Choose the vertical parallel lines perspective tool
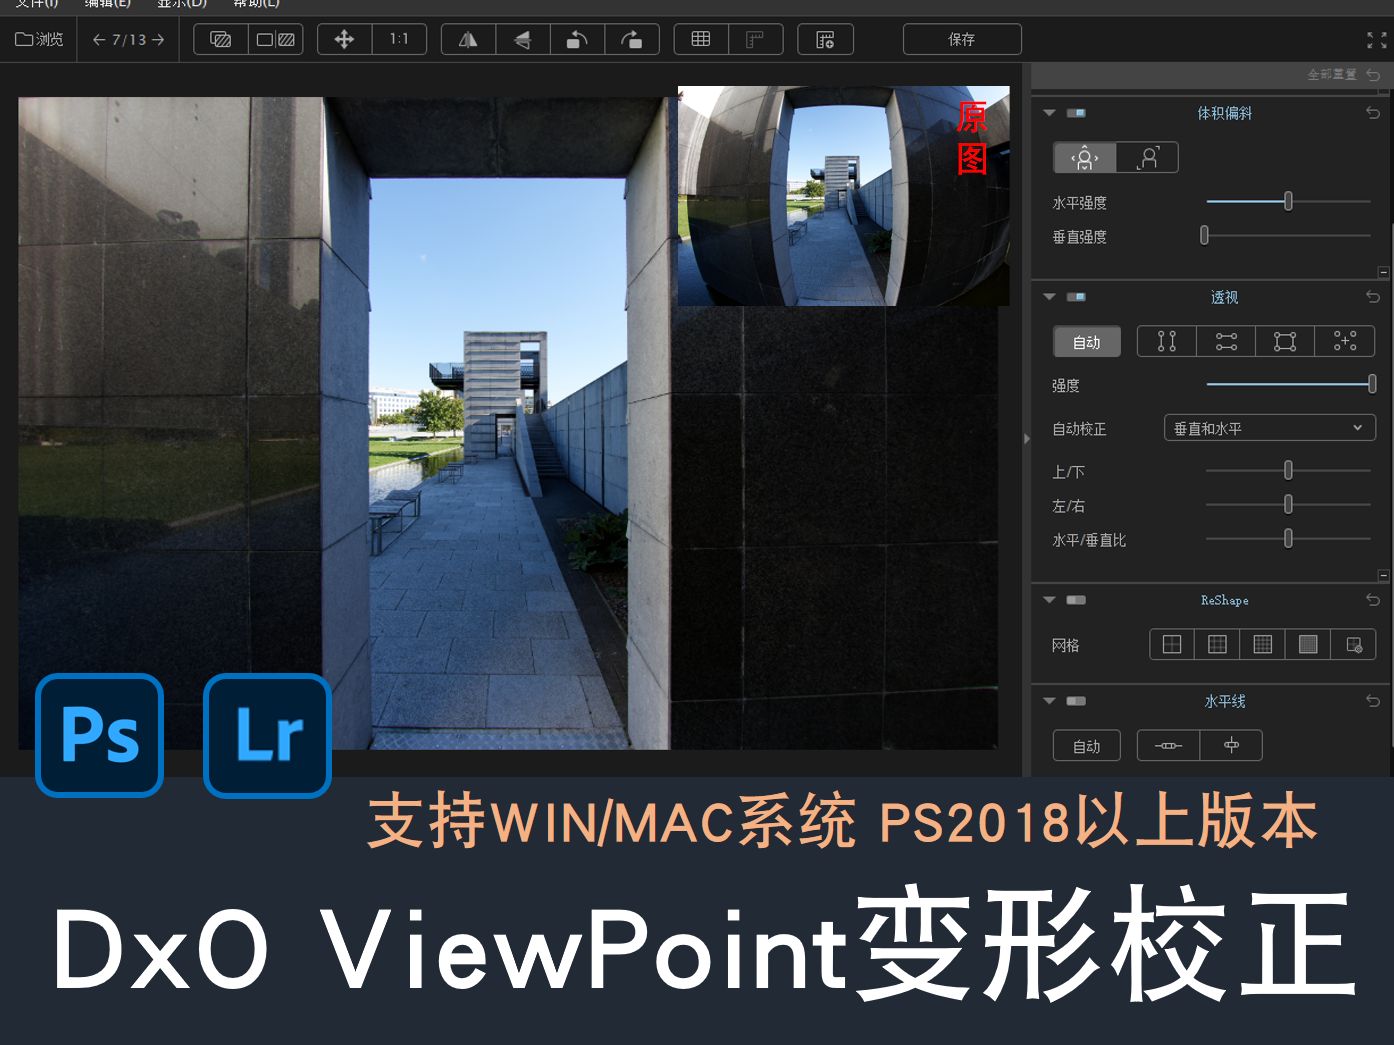Image resolution: width=1394 pixels, height=1045 pixels. (1166, 341)
